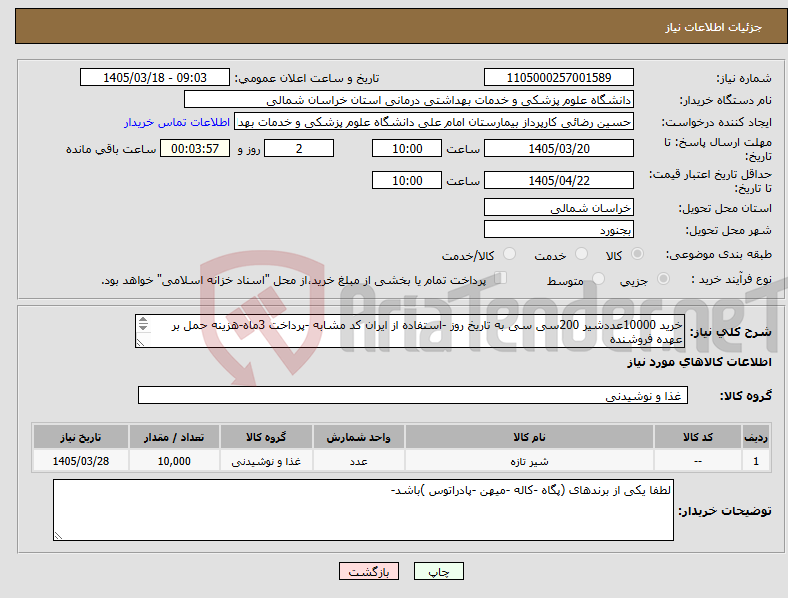Viewport: 788px width, 598px height.
Task: Toggle the treasury bonds payment checkbox
Action: [x=501, y=277]
